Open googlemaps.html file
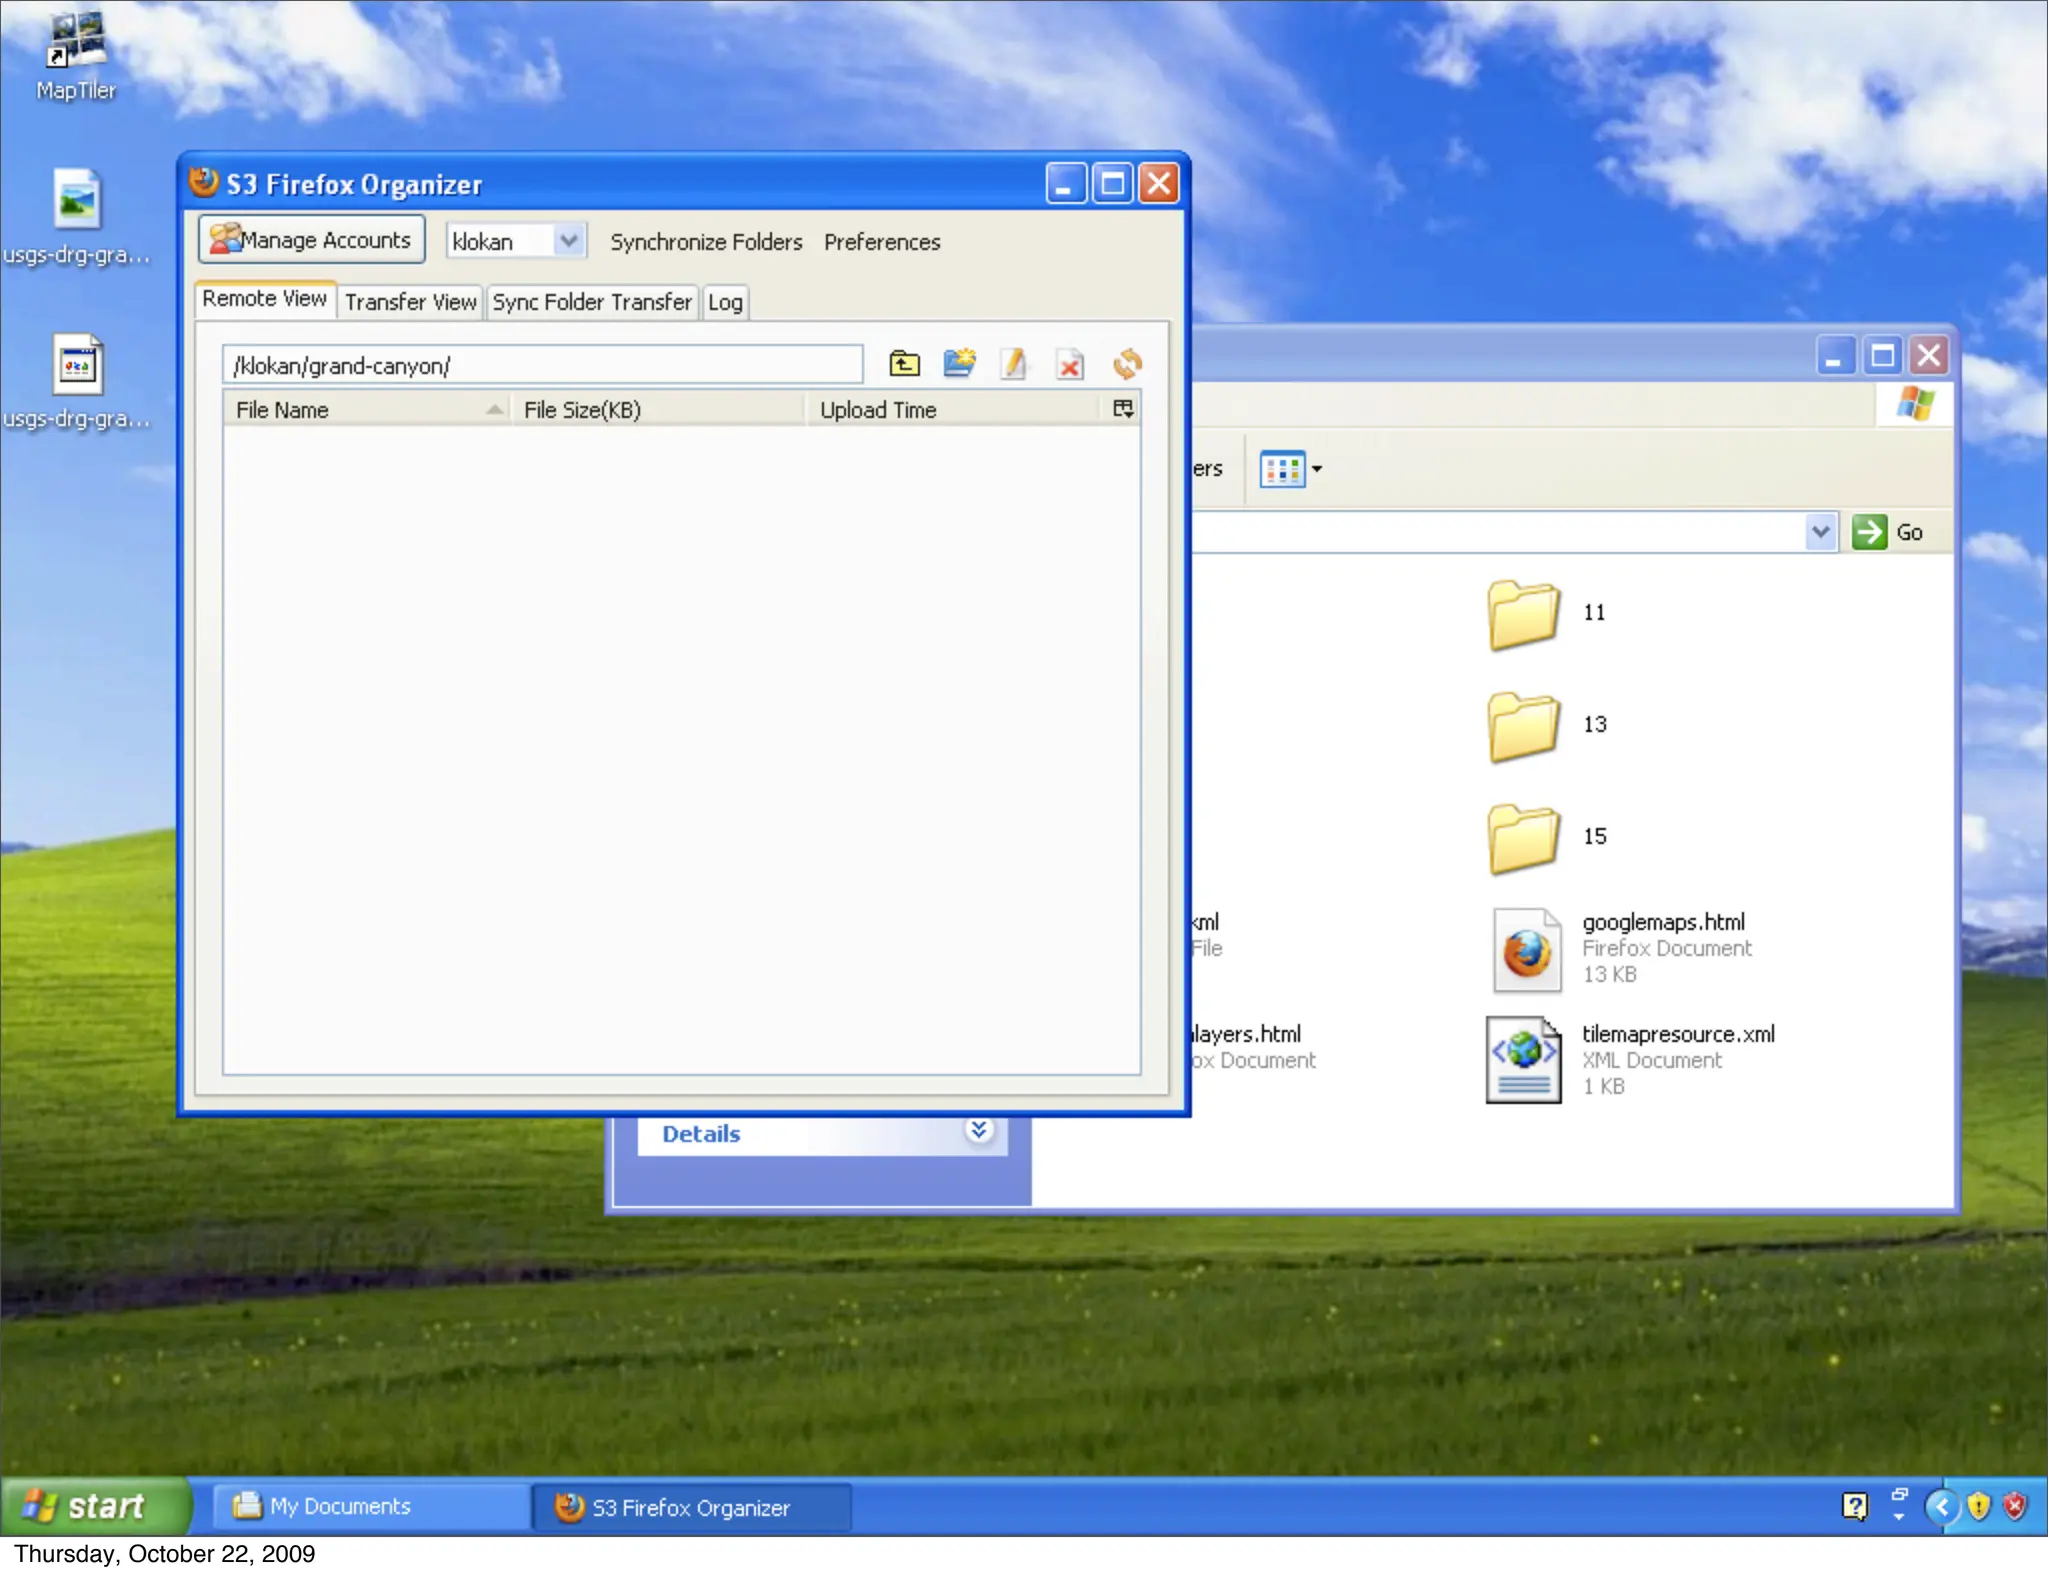 pyautogui.click(x=1662, y=922)
